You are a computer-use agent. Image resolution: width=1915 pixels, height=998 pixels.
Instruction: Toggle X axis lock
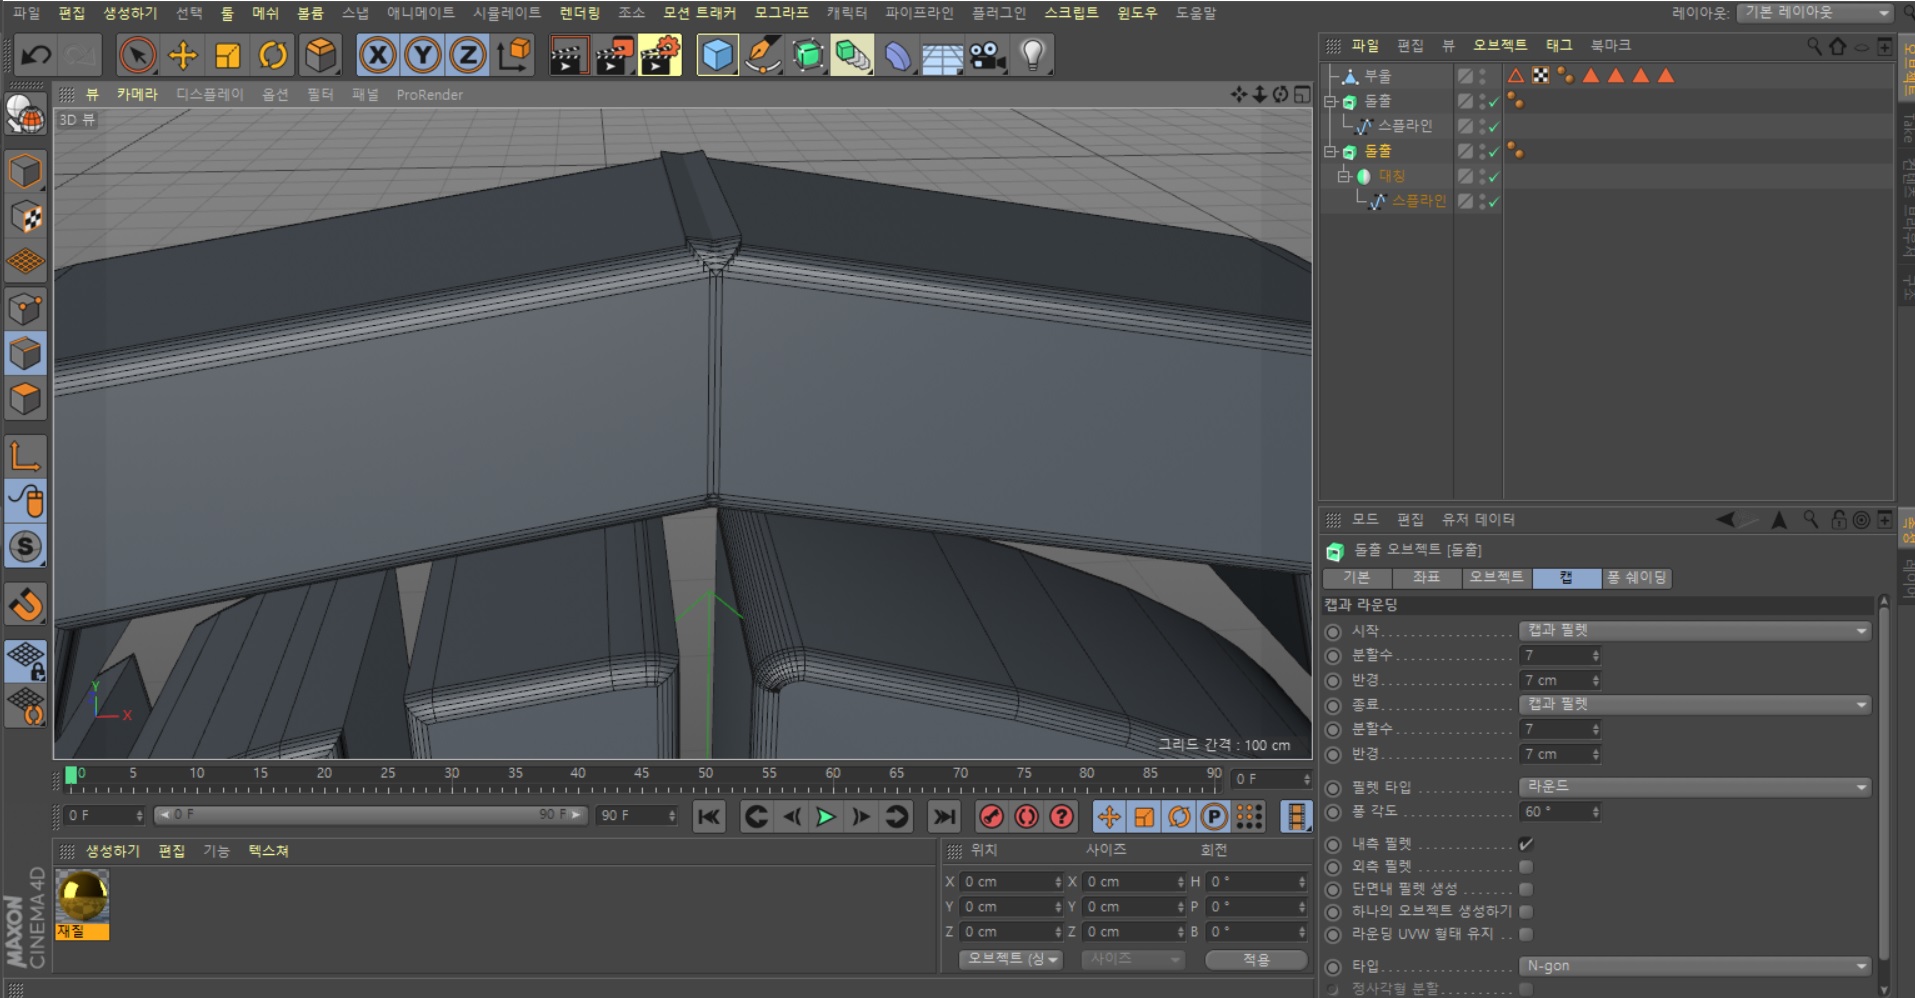point(377,56)
